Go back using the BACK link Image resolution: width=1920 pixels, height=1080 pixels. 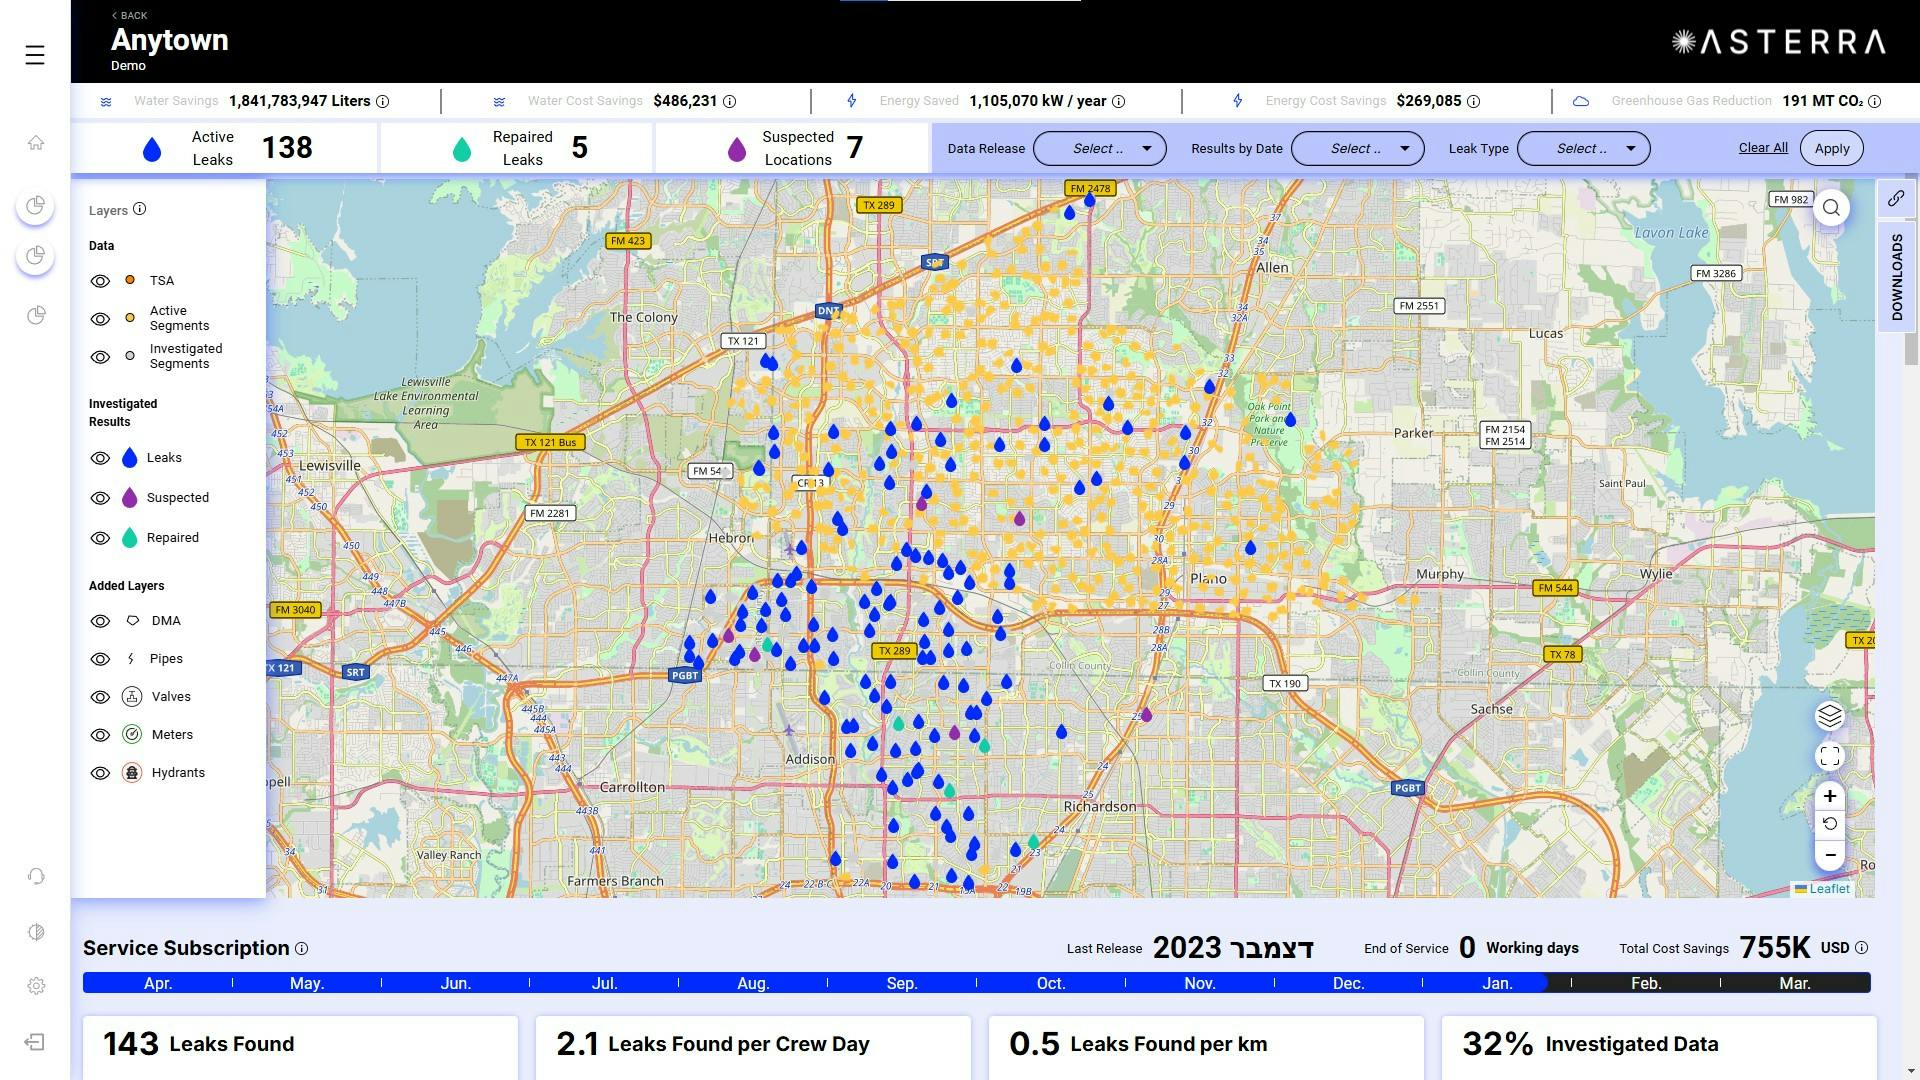click(x=129, y=15)
